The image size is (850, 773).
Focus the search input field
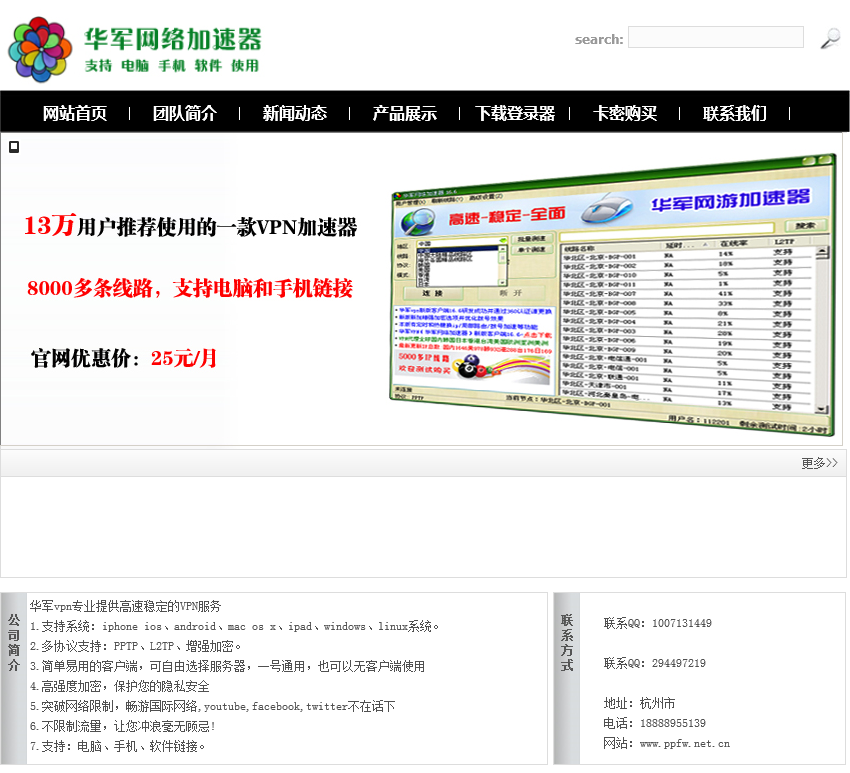716,37
